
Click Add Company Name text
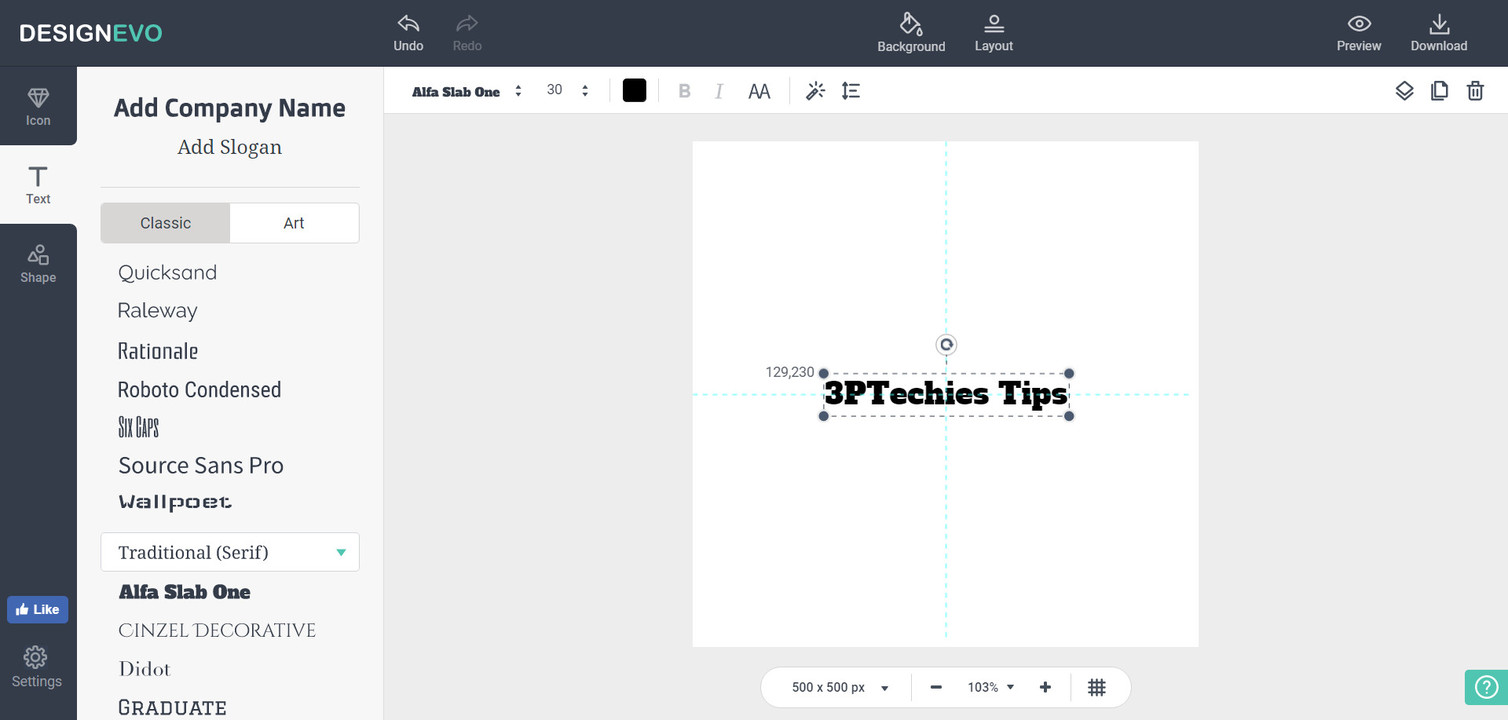[x=229, y=108]
